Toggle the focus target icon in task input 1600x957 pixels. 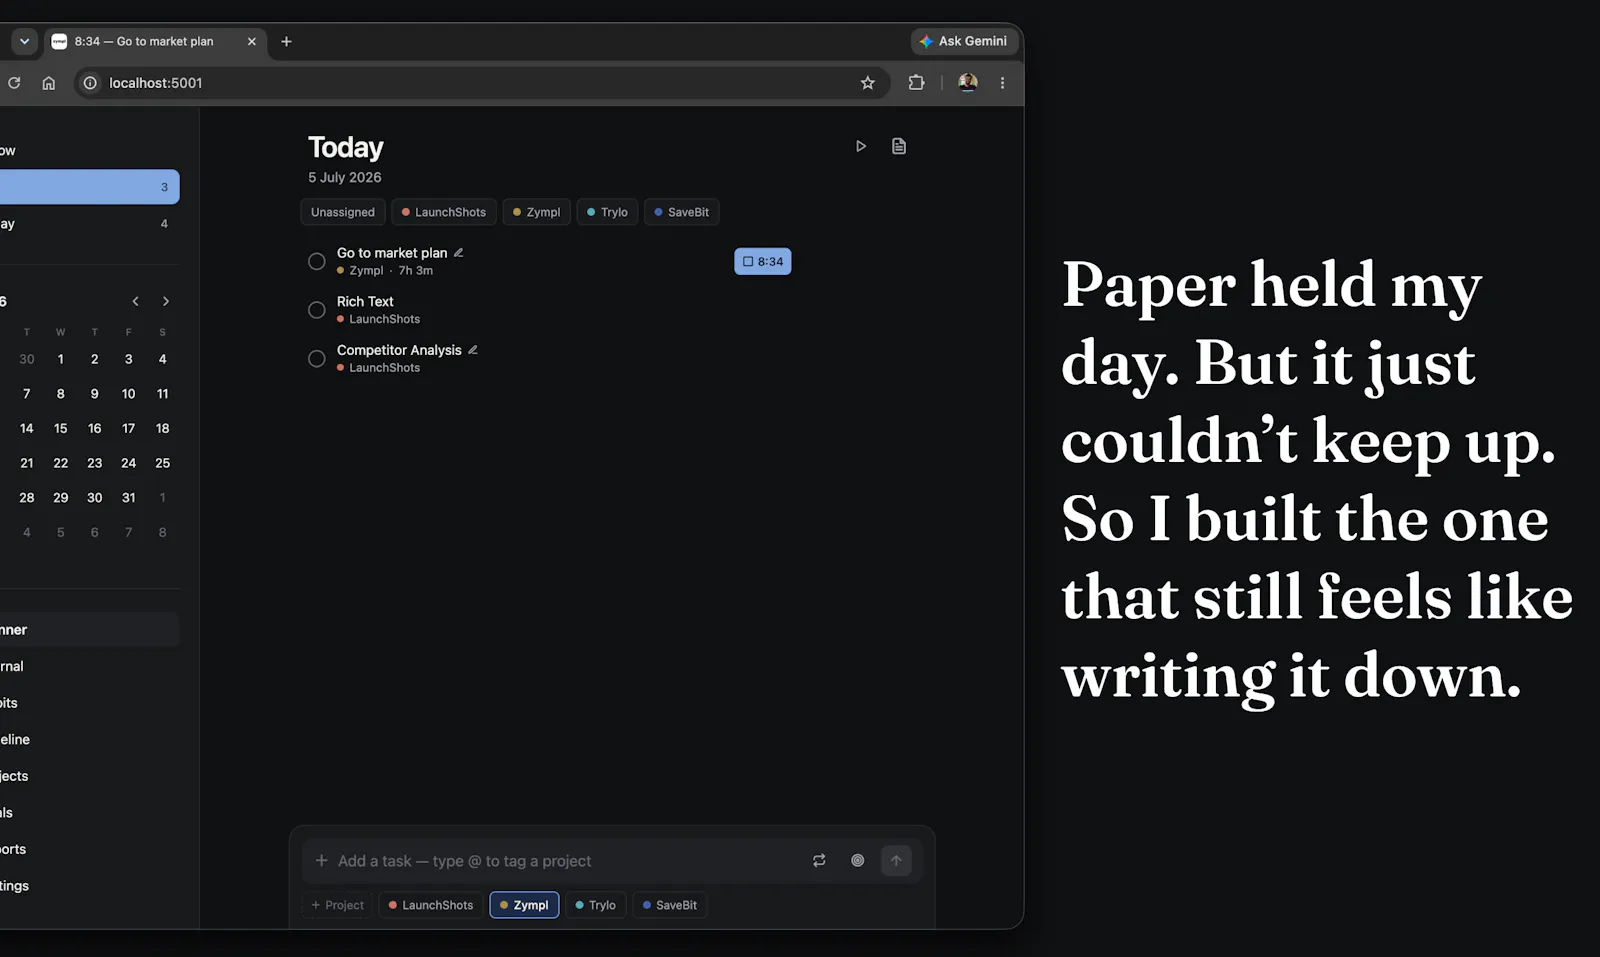pyautogui.click(x=858, y=860)
